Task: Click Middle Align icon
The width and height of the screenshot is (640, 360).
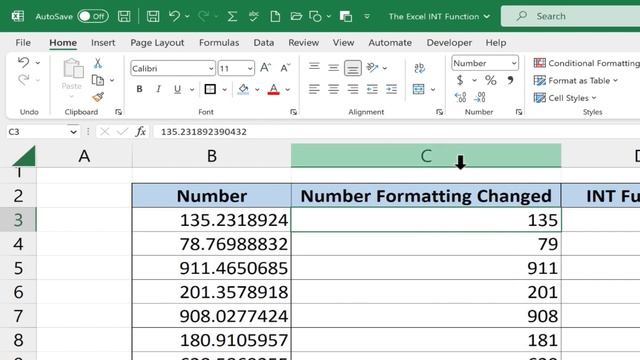Action: (333, 67)
